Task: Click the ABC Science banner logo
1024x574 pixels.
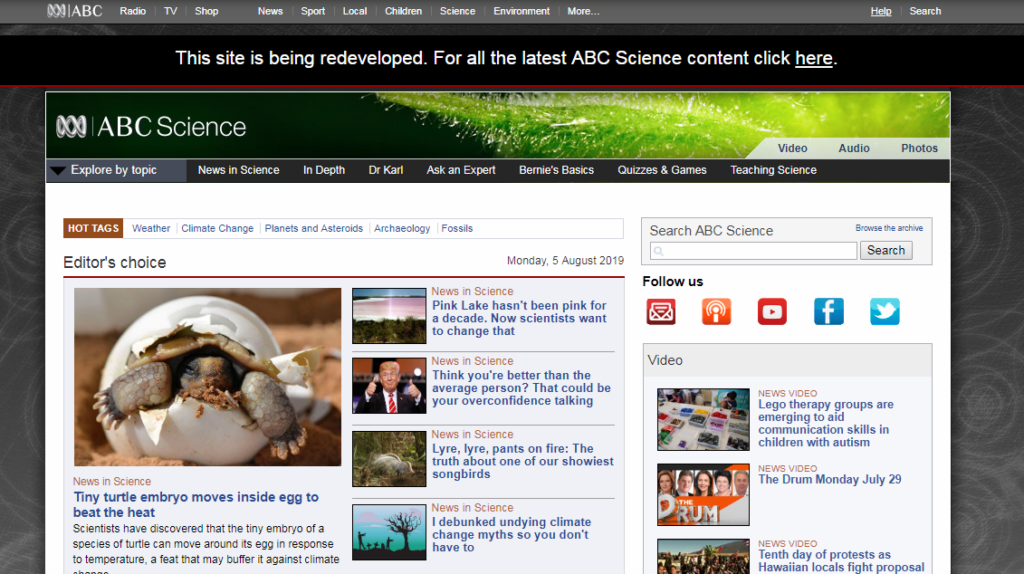Action: pyautogui.click(x=151, y=127)
